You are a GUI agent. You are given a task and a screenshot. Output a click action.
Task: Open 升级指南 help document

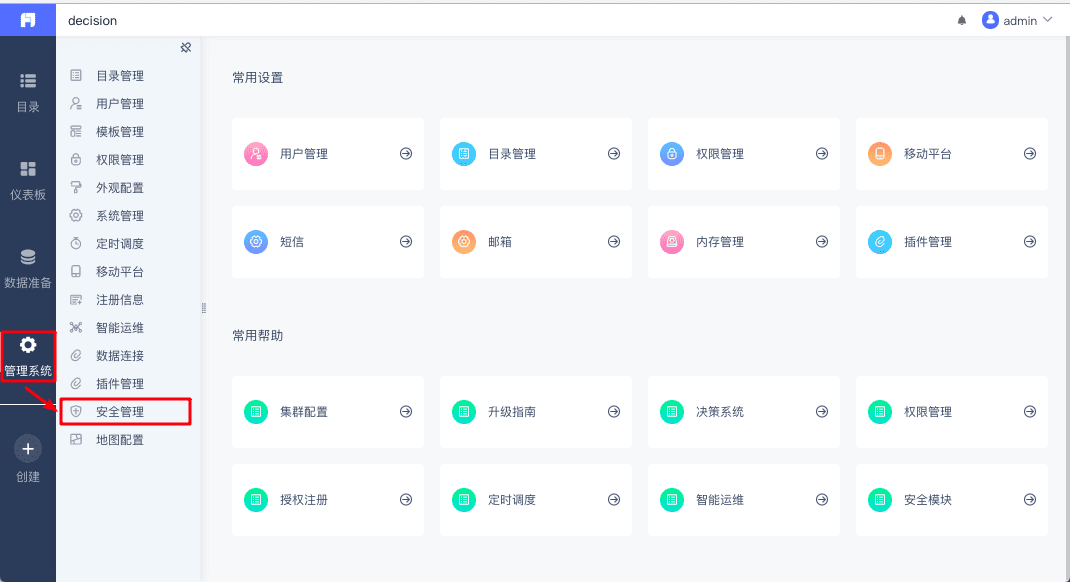click(x=535, y=412)
